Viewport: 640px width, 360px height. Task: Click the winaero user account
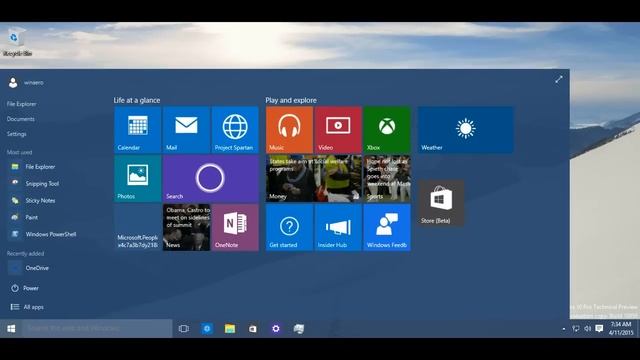tap(26, 82)
